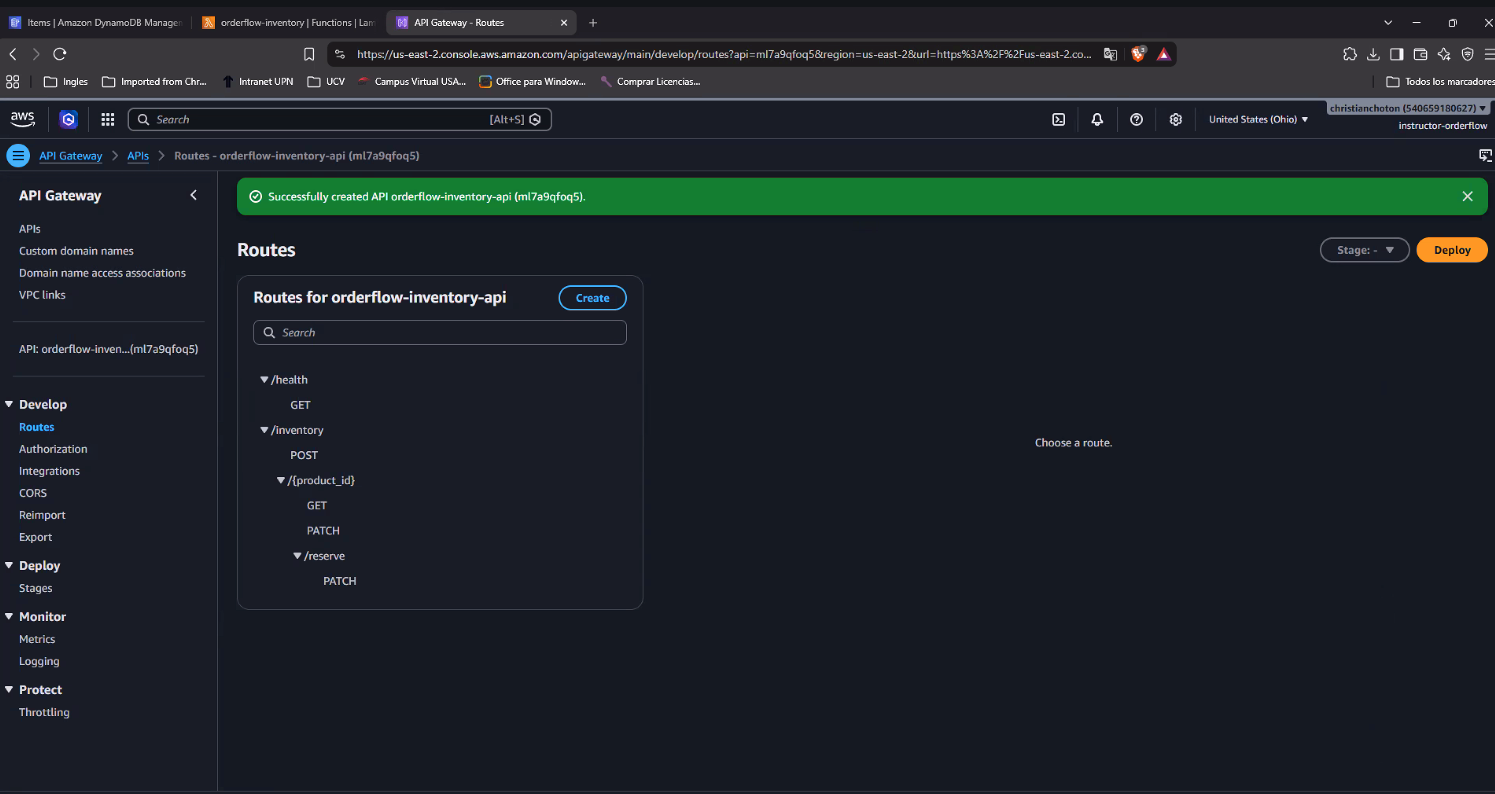Open the United States (Ohio) region dropdown
Image resolution: width=1495 pixels, height=794 pixels.
(x=1258, y=120)
